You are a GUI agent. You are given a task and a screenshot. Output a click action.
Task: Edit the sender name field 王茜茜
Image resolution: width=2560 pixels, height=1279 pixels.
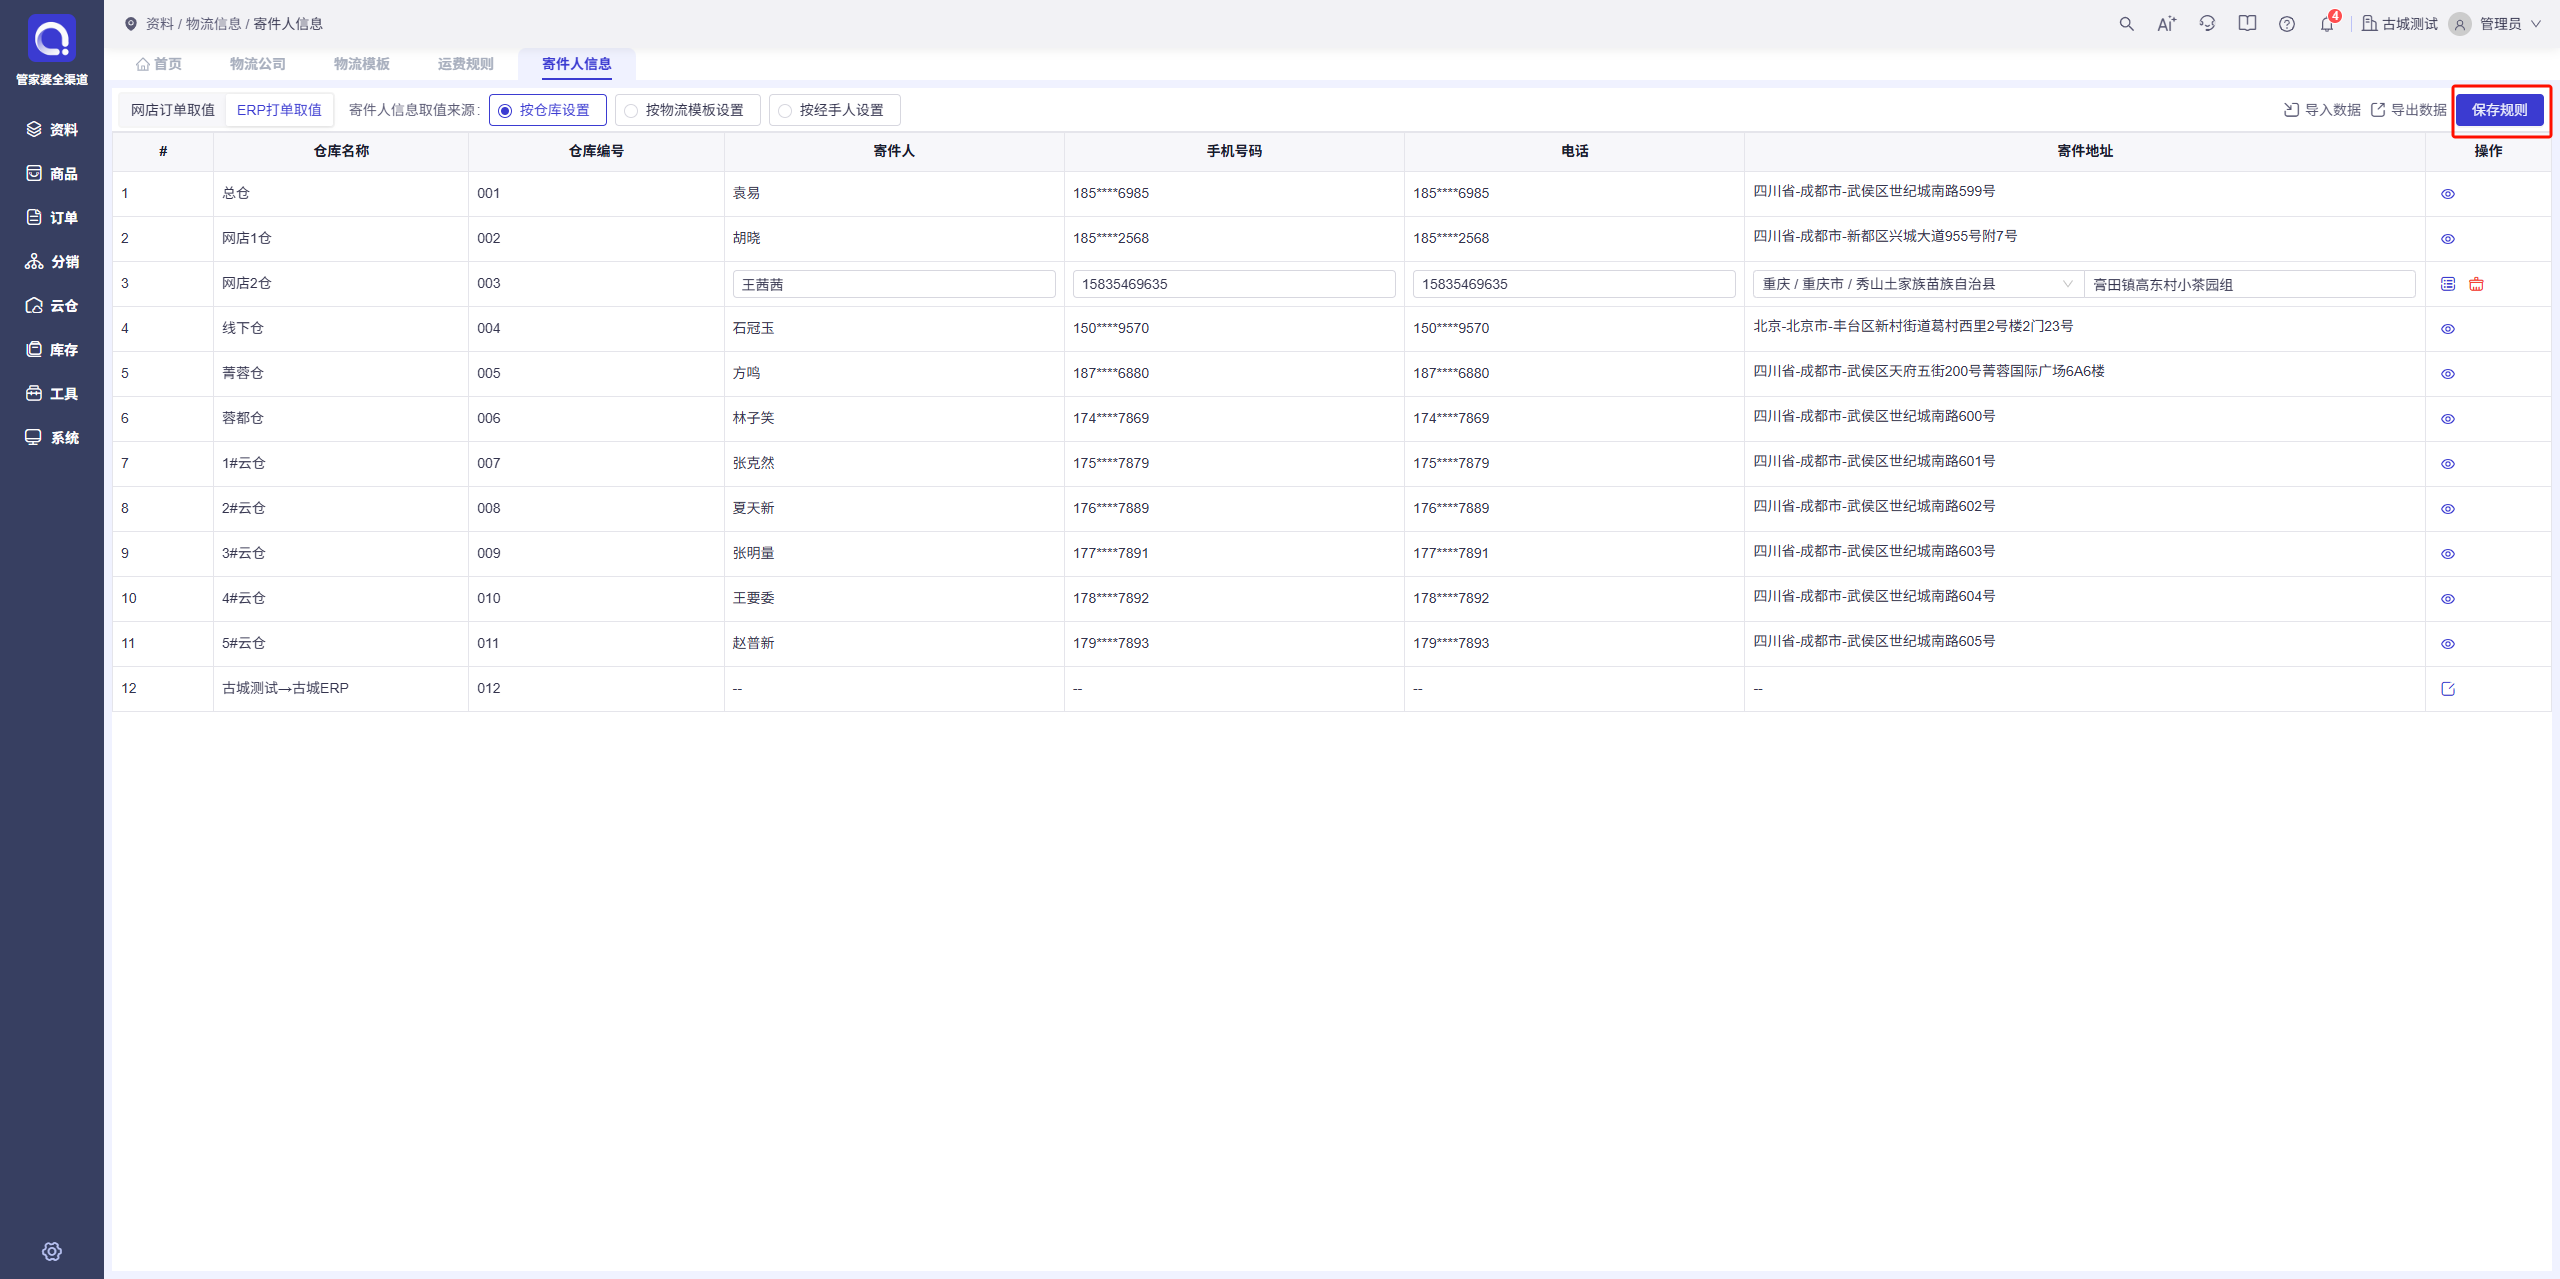[x=894, y=284]
